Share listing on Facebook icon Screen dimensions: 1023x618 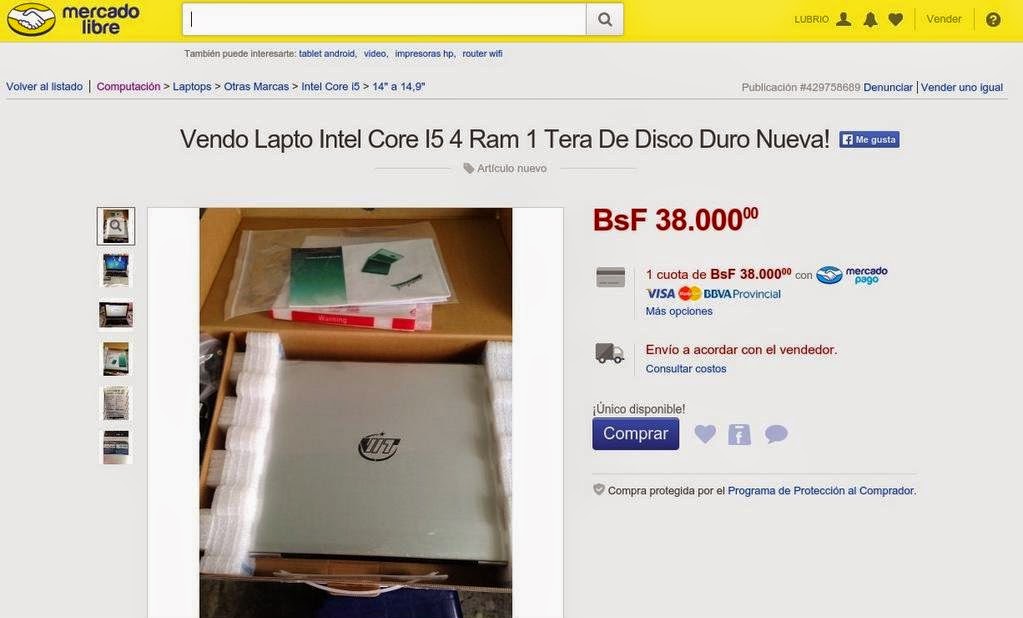(x=739, y=435)
